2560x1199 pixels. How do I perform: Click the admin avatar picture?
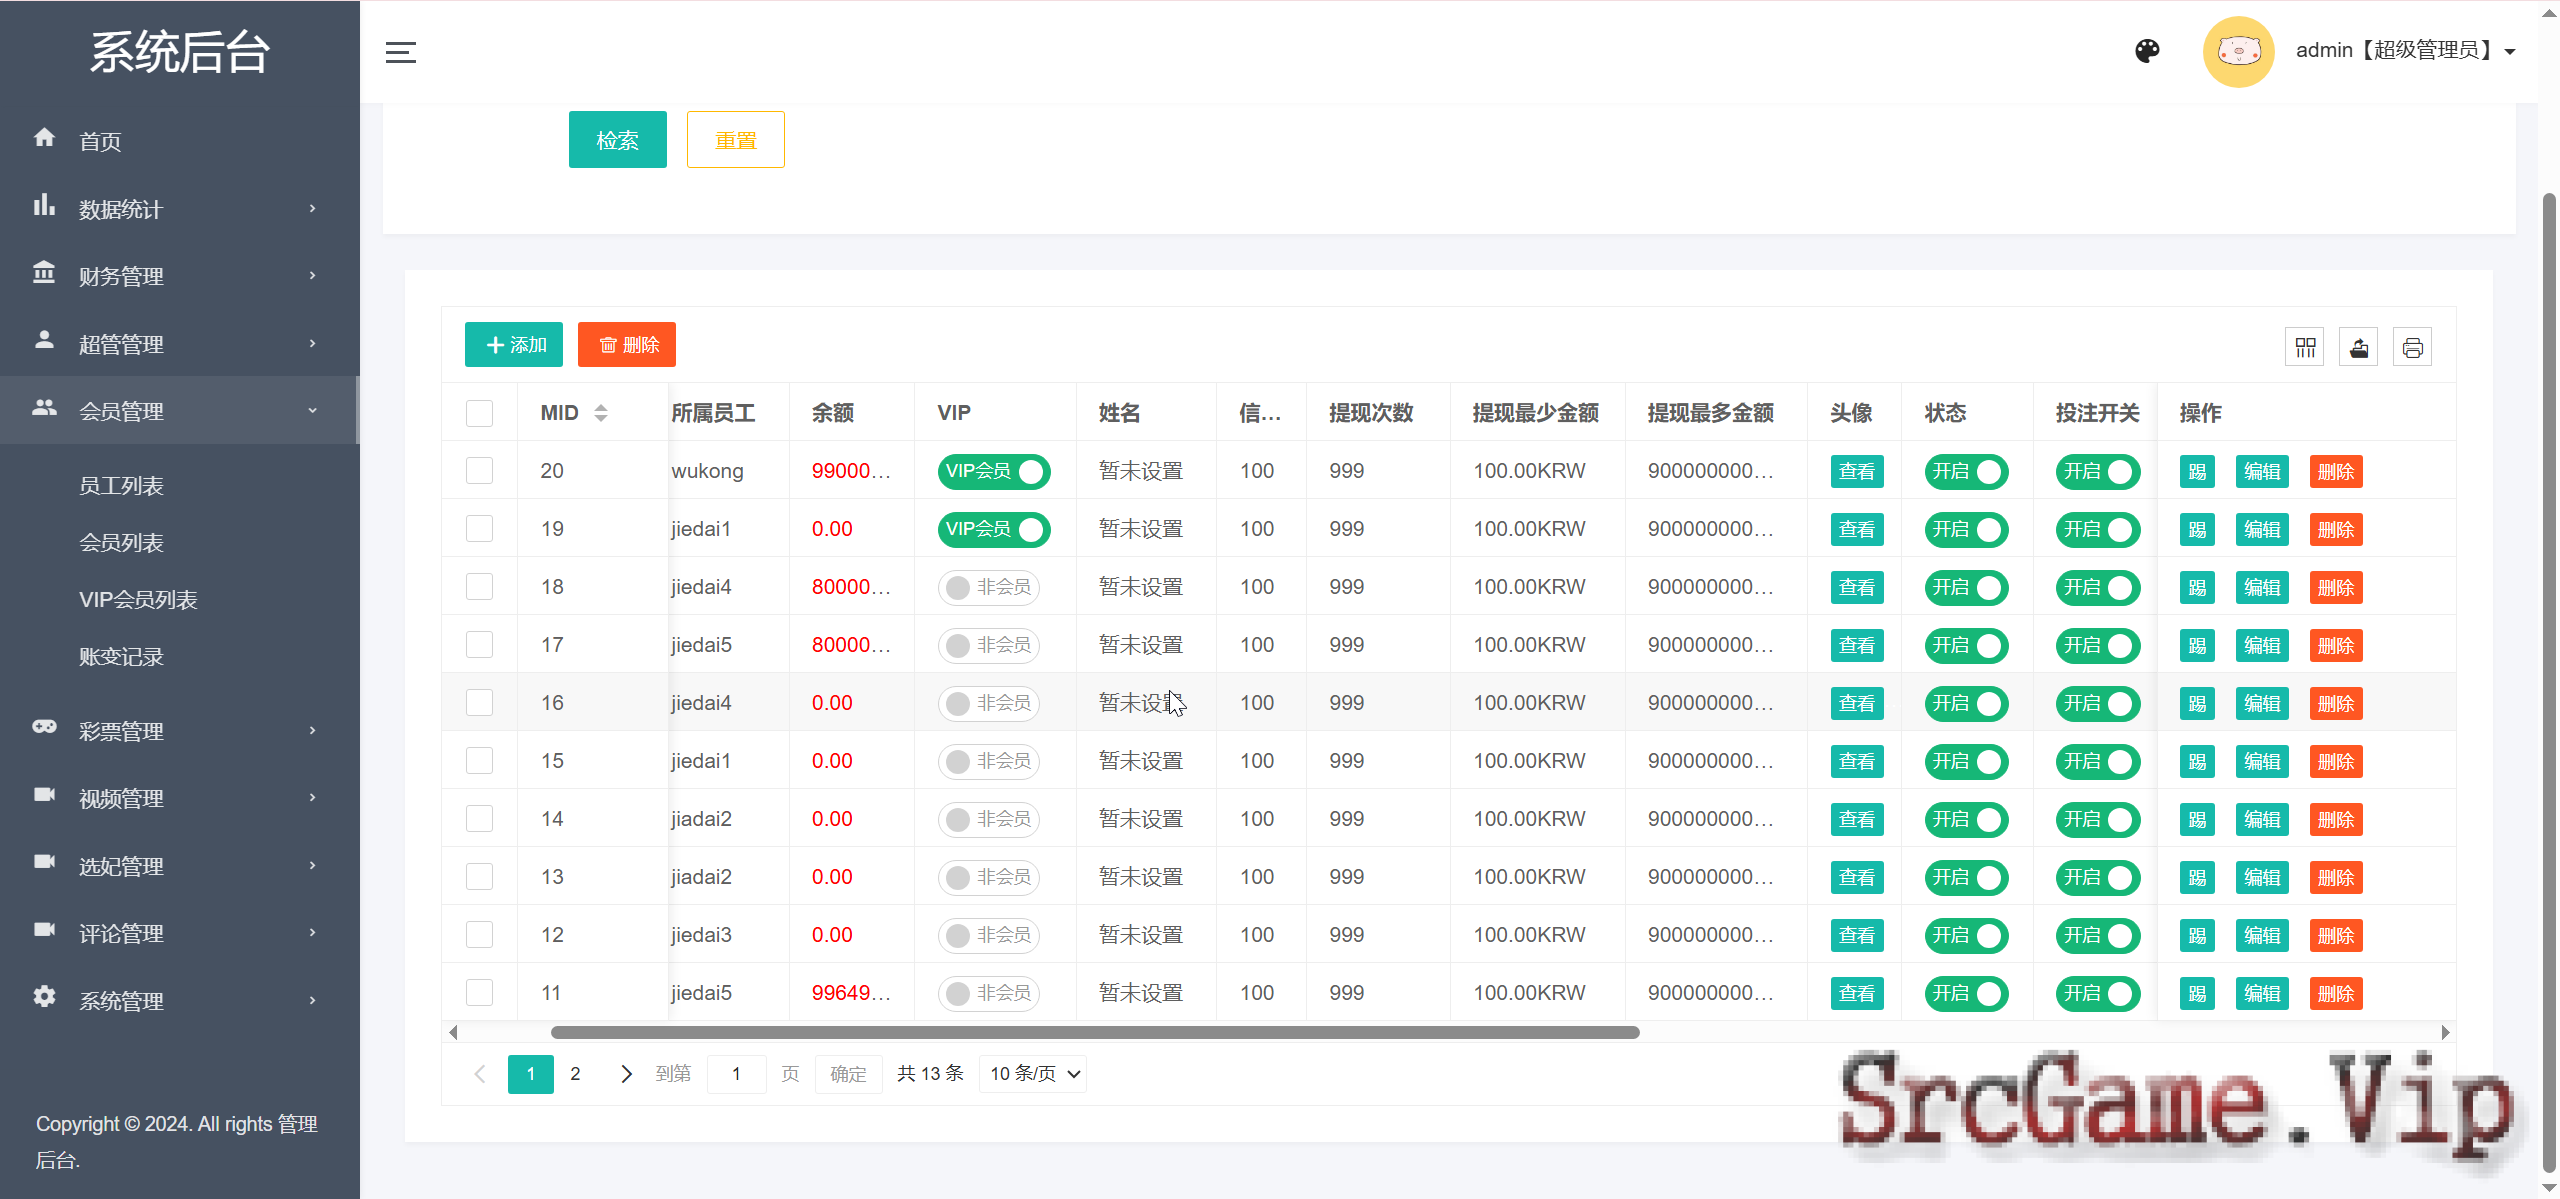point(2238,51)
